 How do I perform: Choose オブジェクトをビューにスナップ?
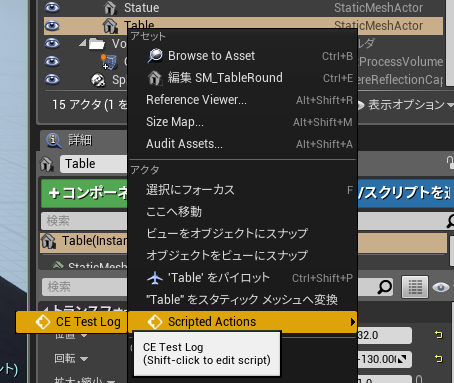pos(243,255)
